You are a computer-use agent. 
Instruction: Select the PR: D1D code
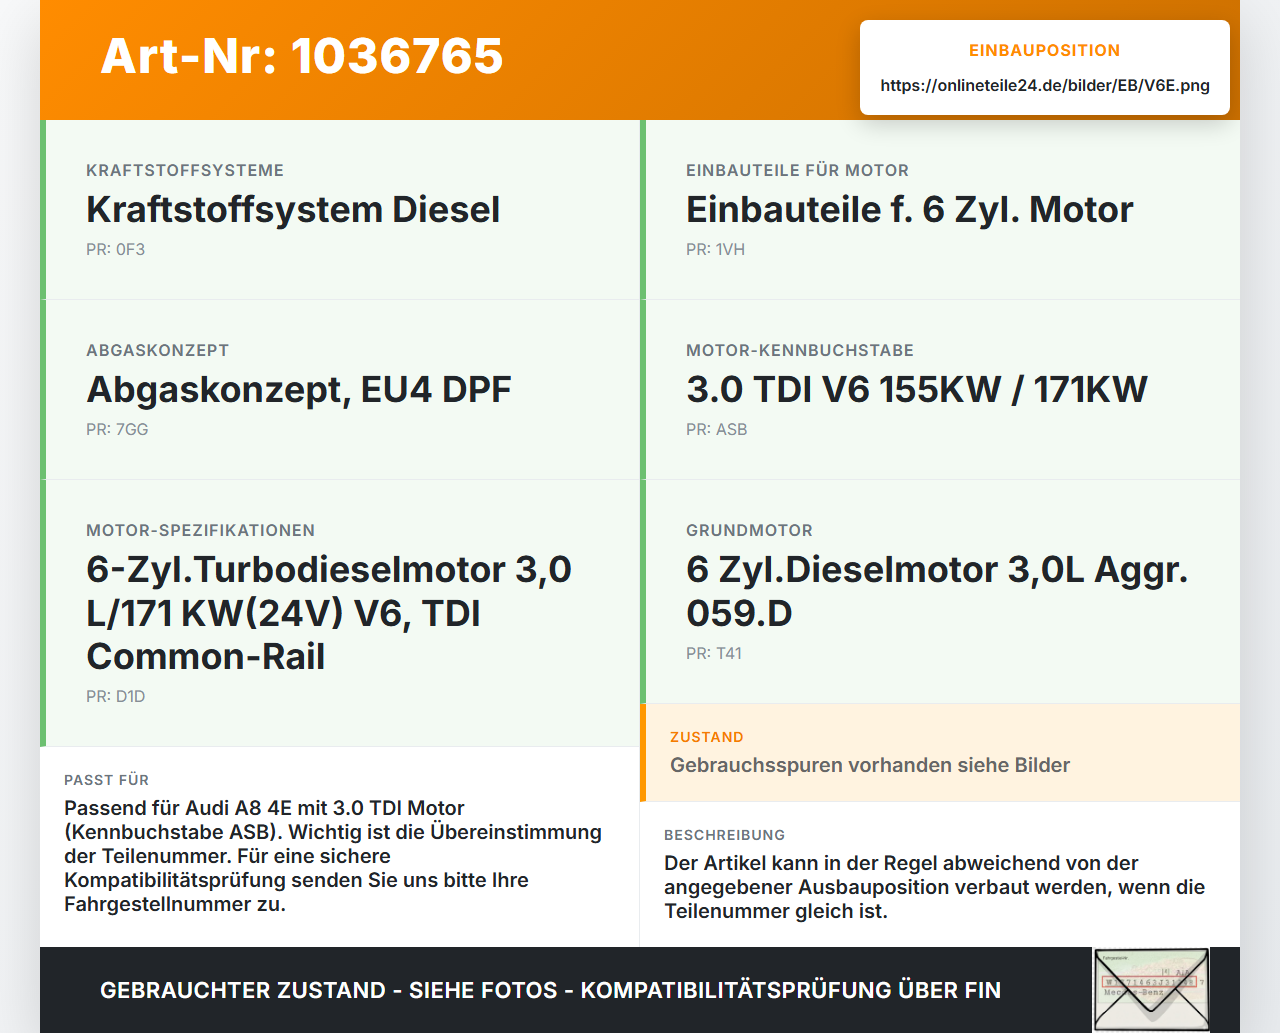116,697
